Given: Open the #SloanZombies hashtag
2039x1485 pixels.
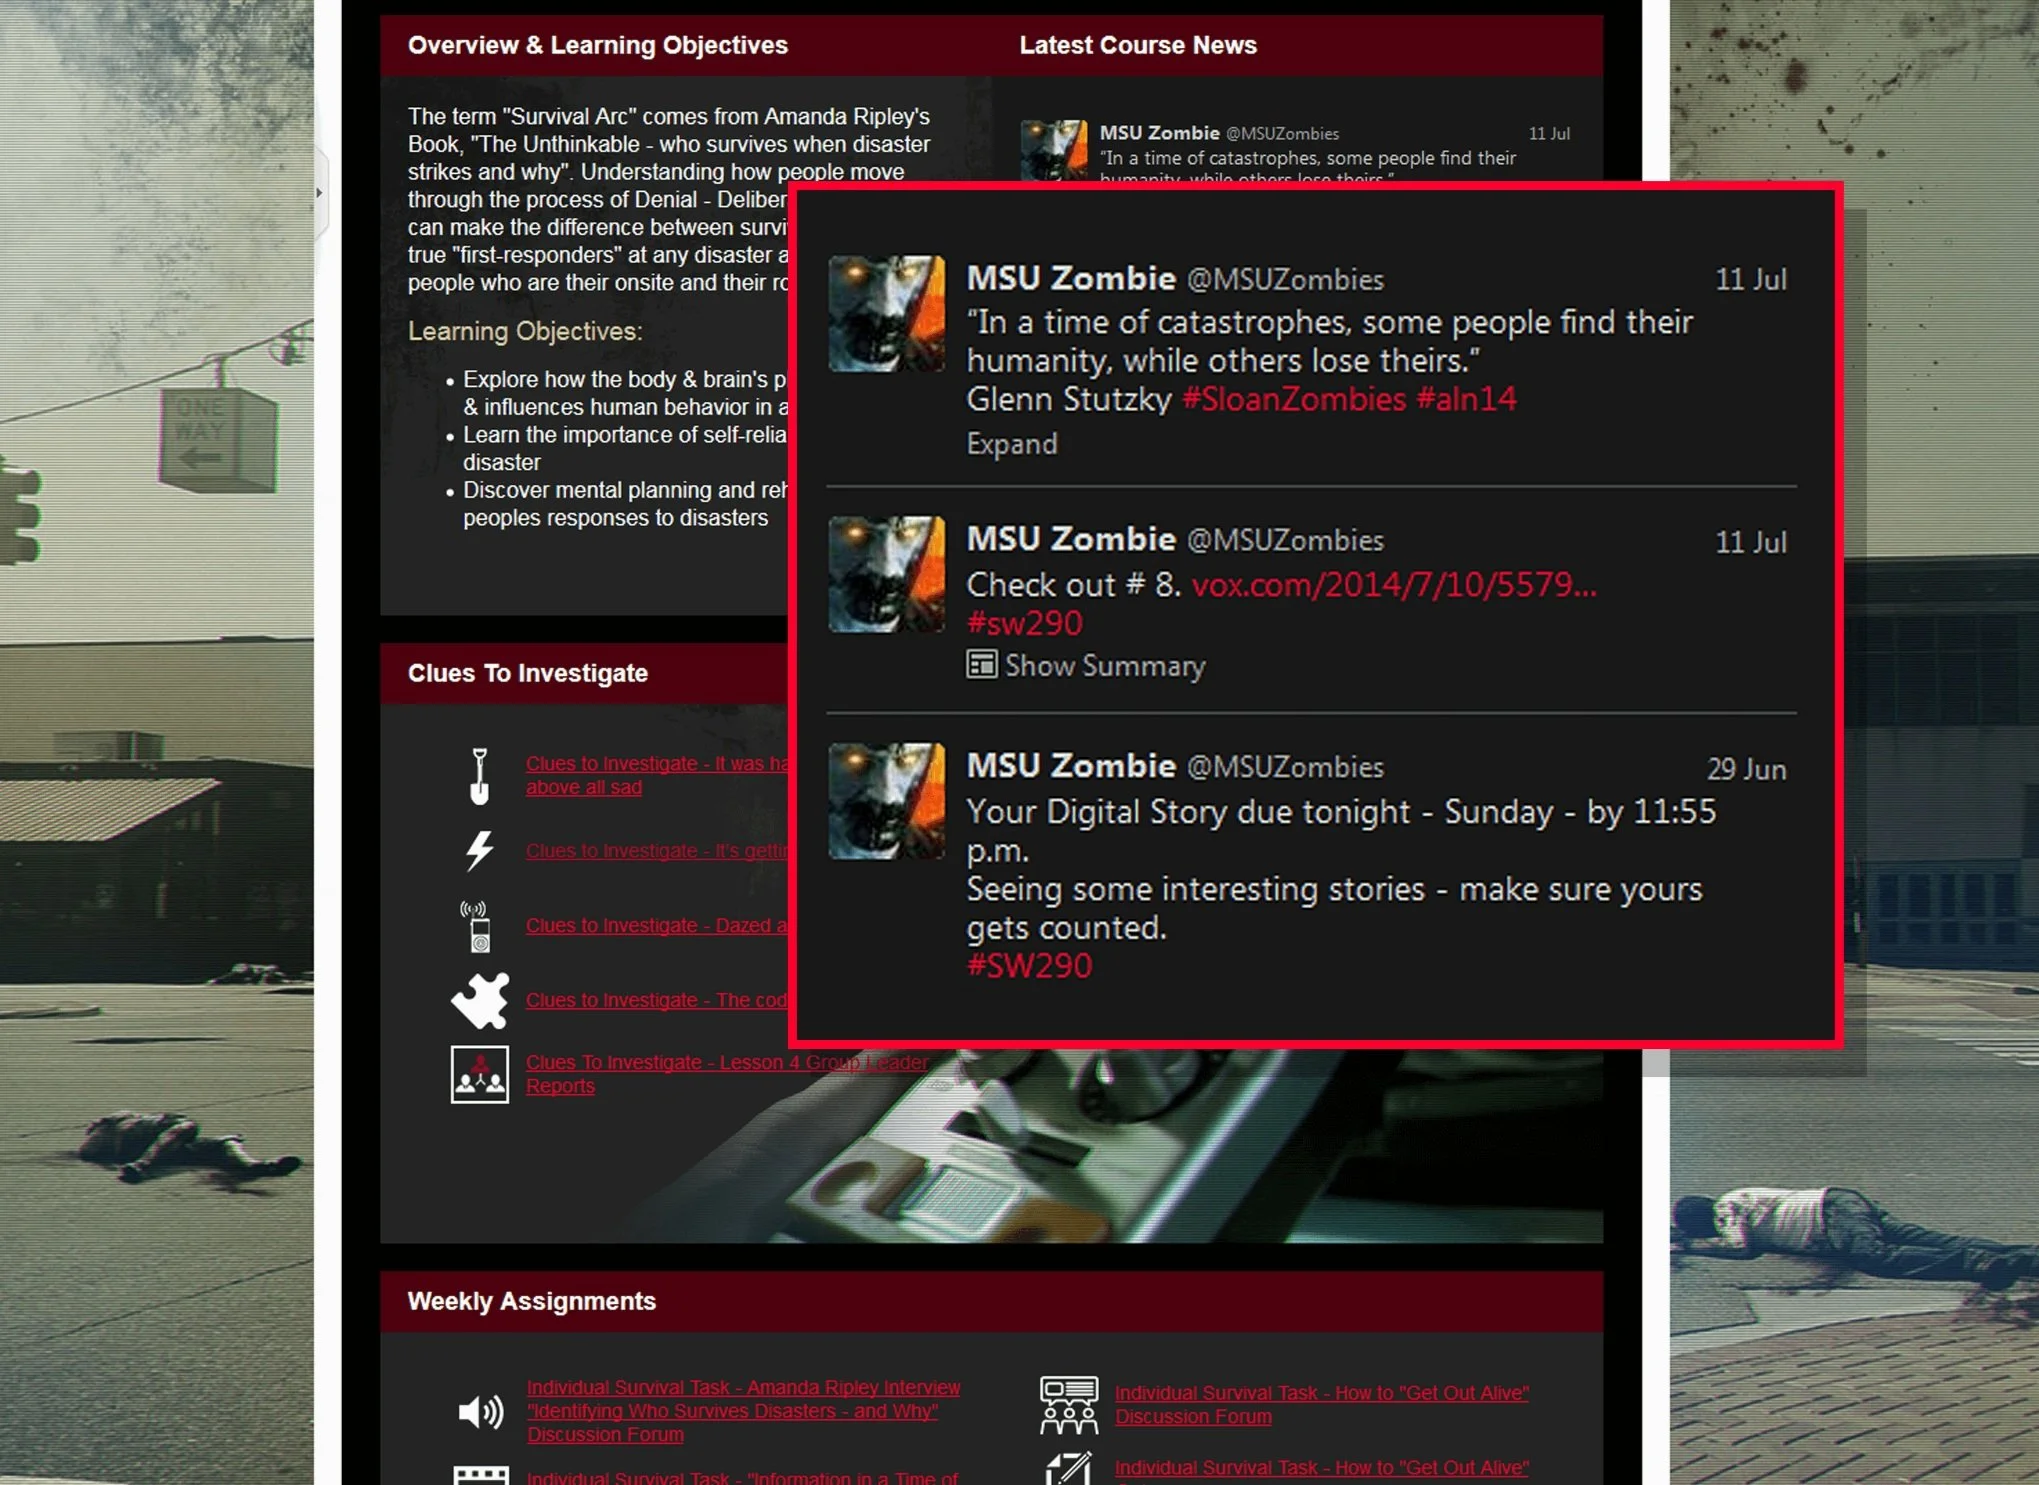Looking at the screenshot, I should tap(1293, 399).
